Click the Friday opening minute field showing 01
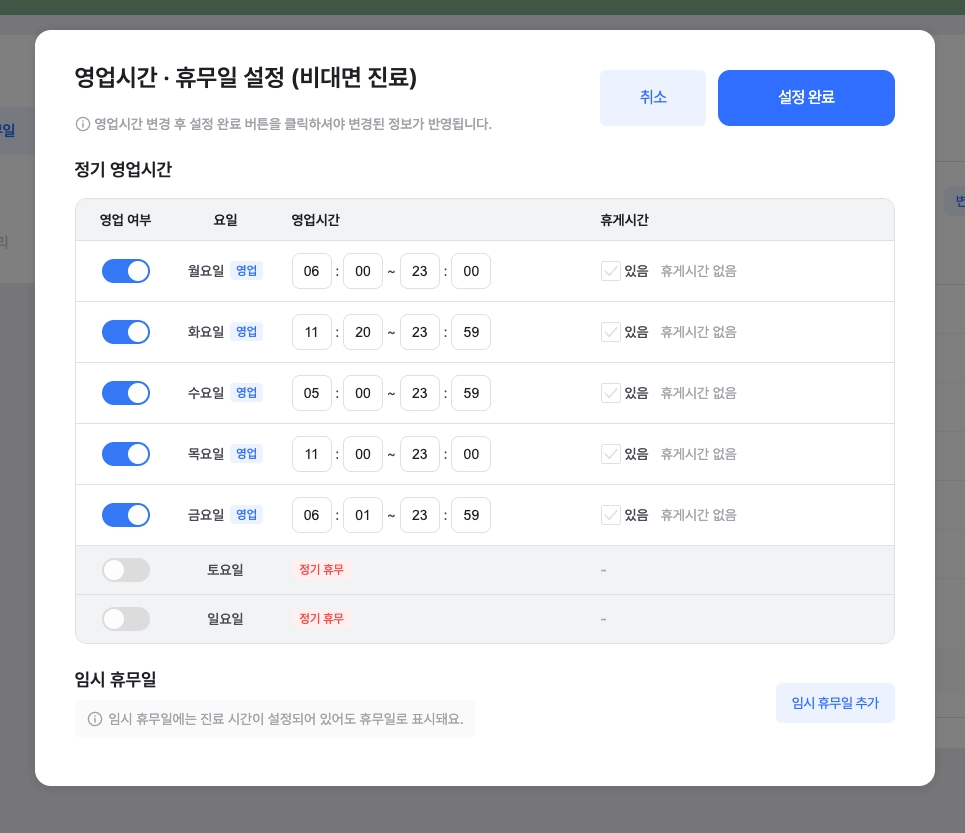Image resolution: width=965 pixels, height=833 pixels. point(363,515)
